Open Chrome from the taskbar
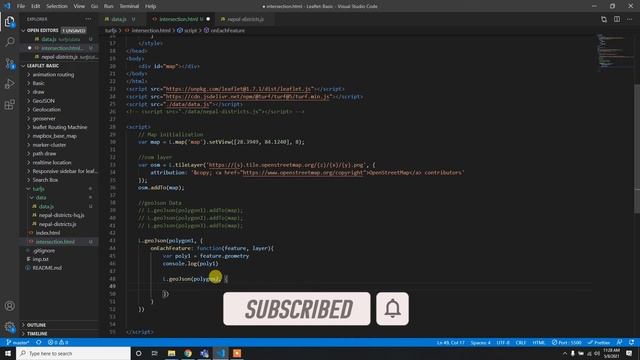Viewport: 640px width, 360px height. coord(188,353)
